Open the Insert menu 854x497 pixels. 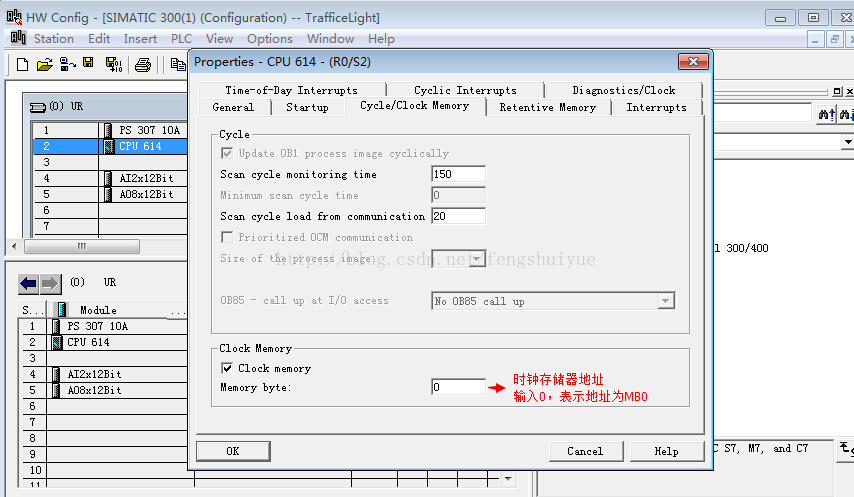click(x=140, y=39)
